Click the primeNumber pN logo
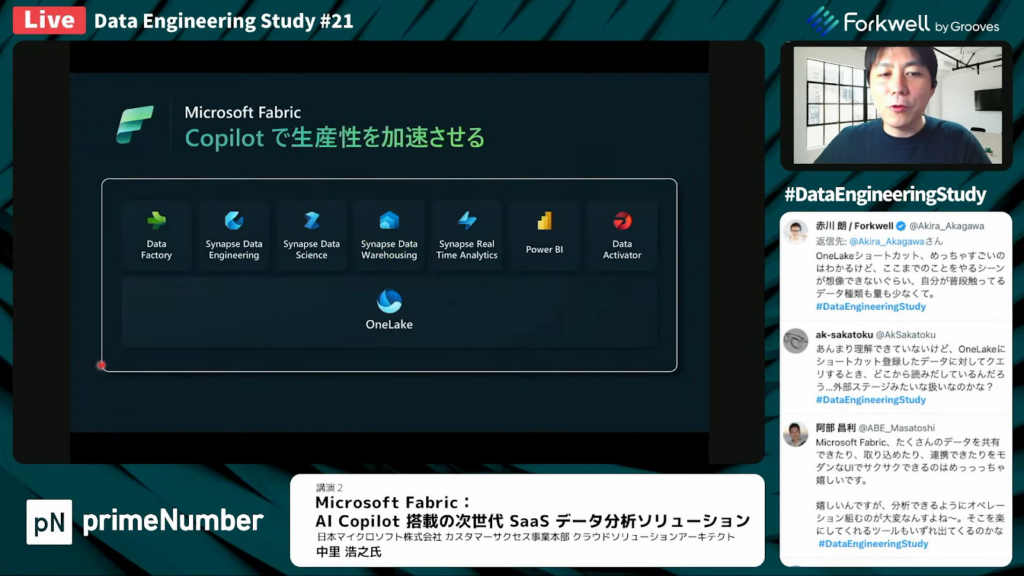This screenshot has width=1024, height=576. tap(49, 521)
